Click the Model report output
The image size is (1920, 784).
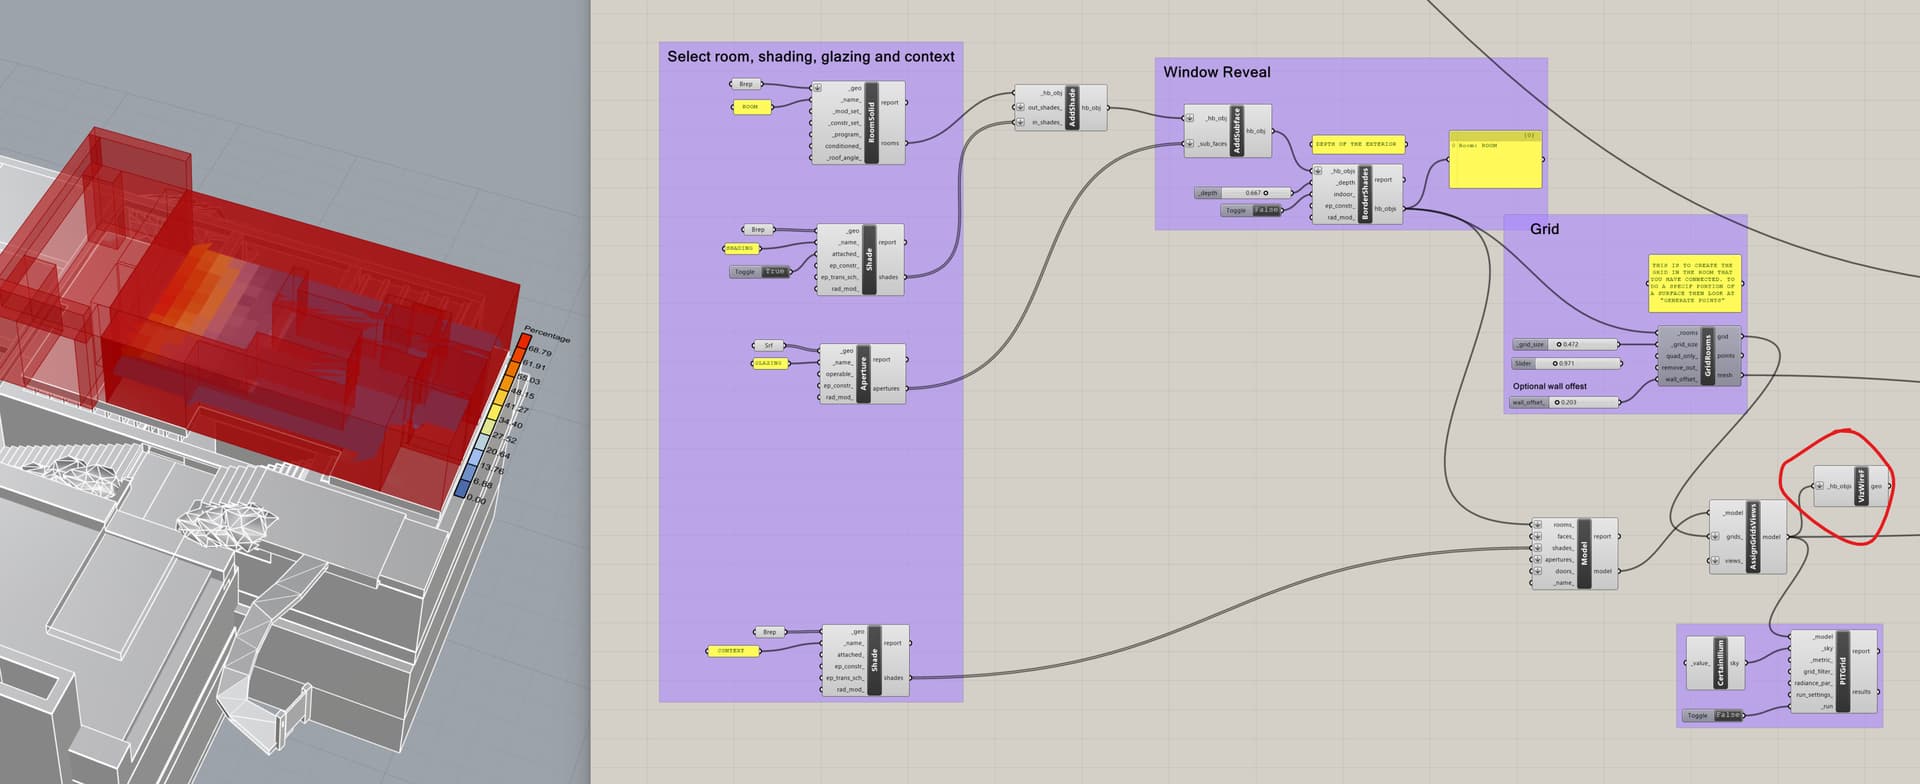point(1602,537)
